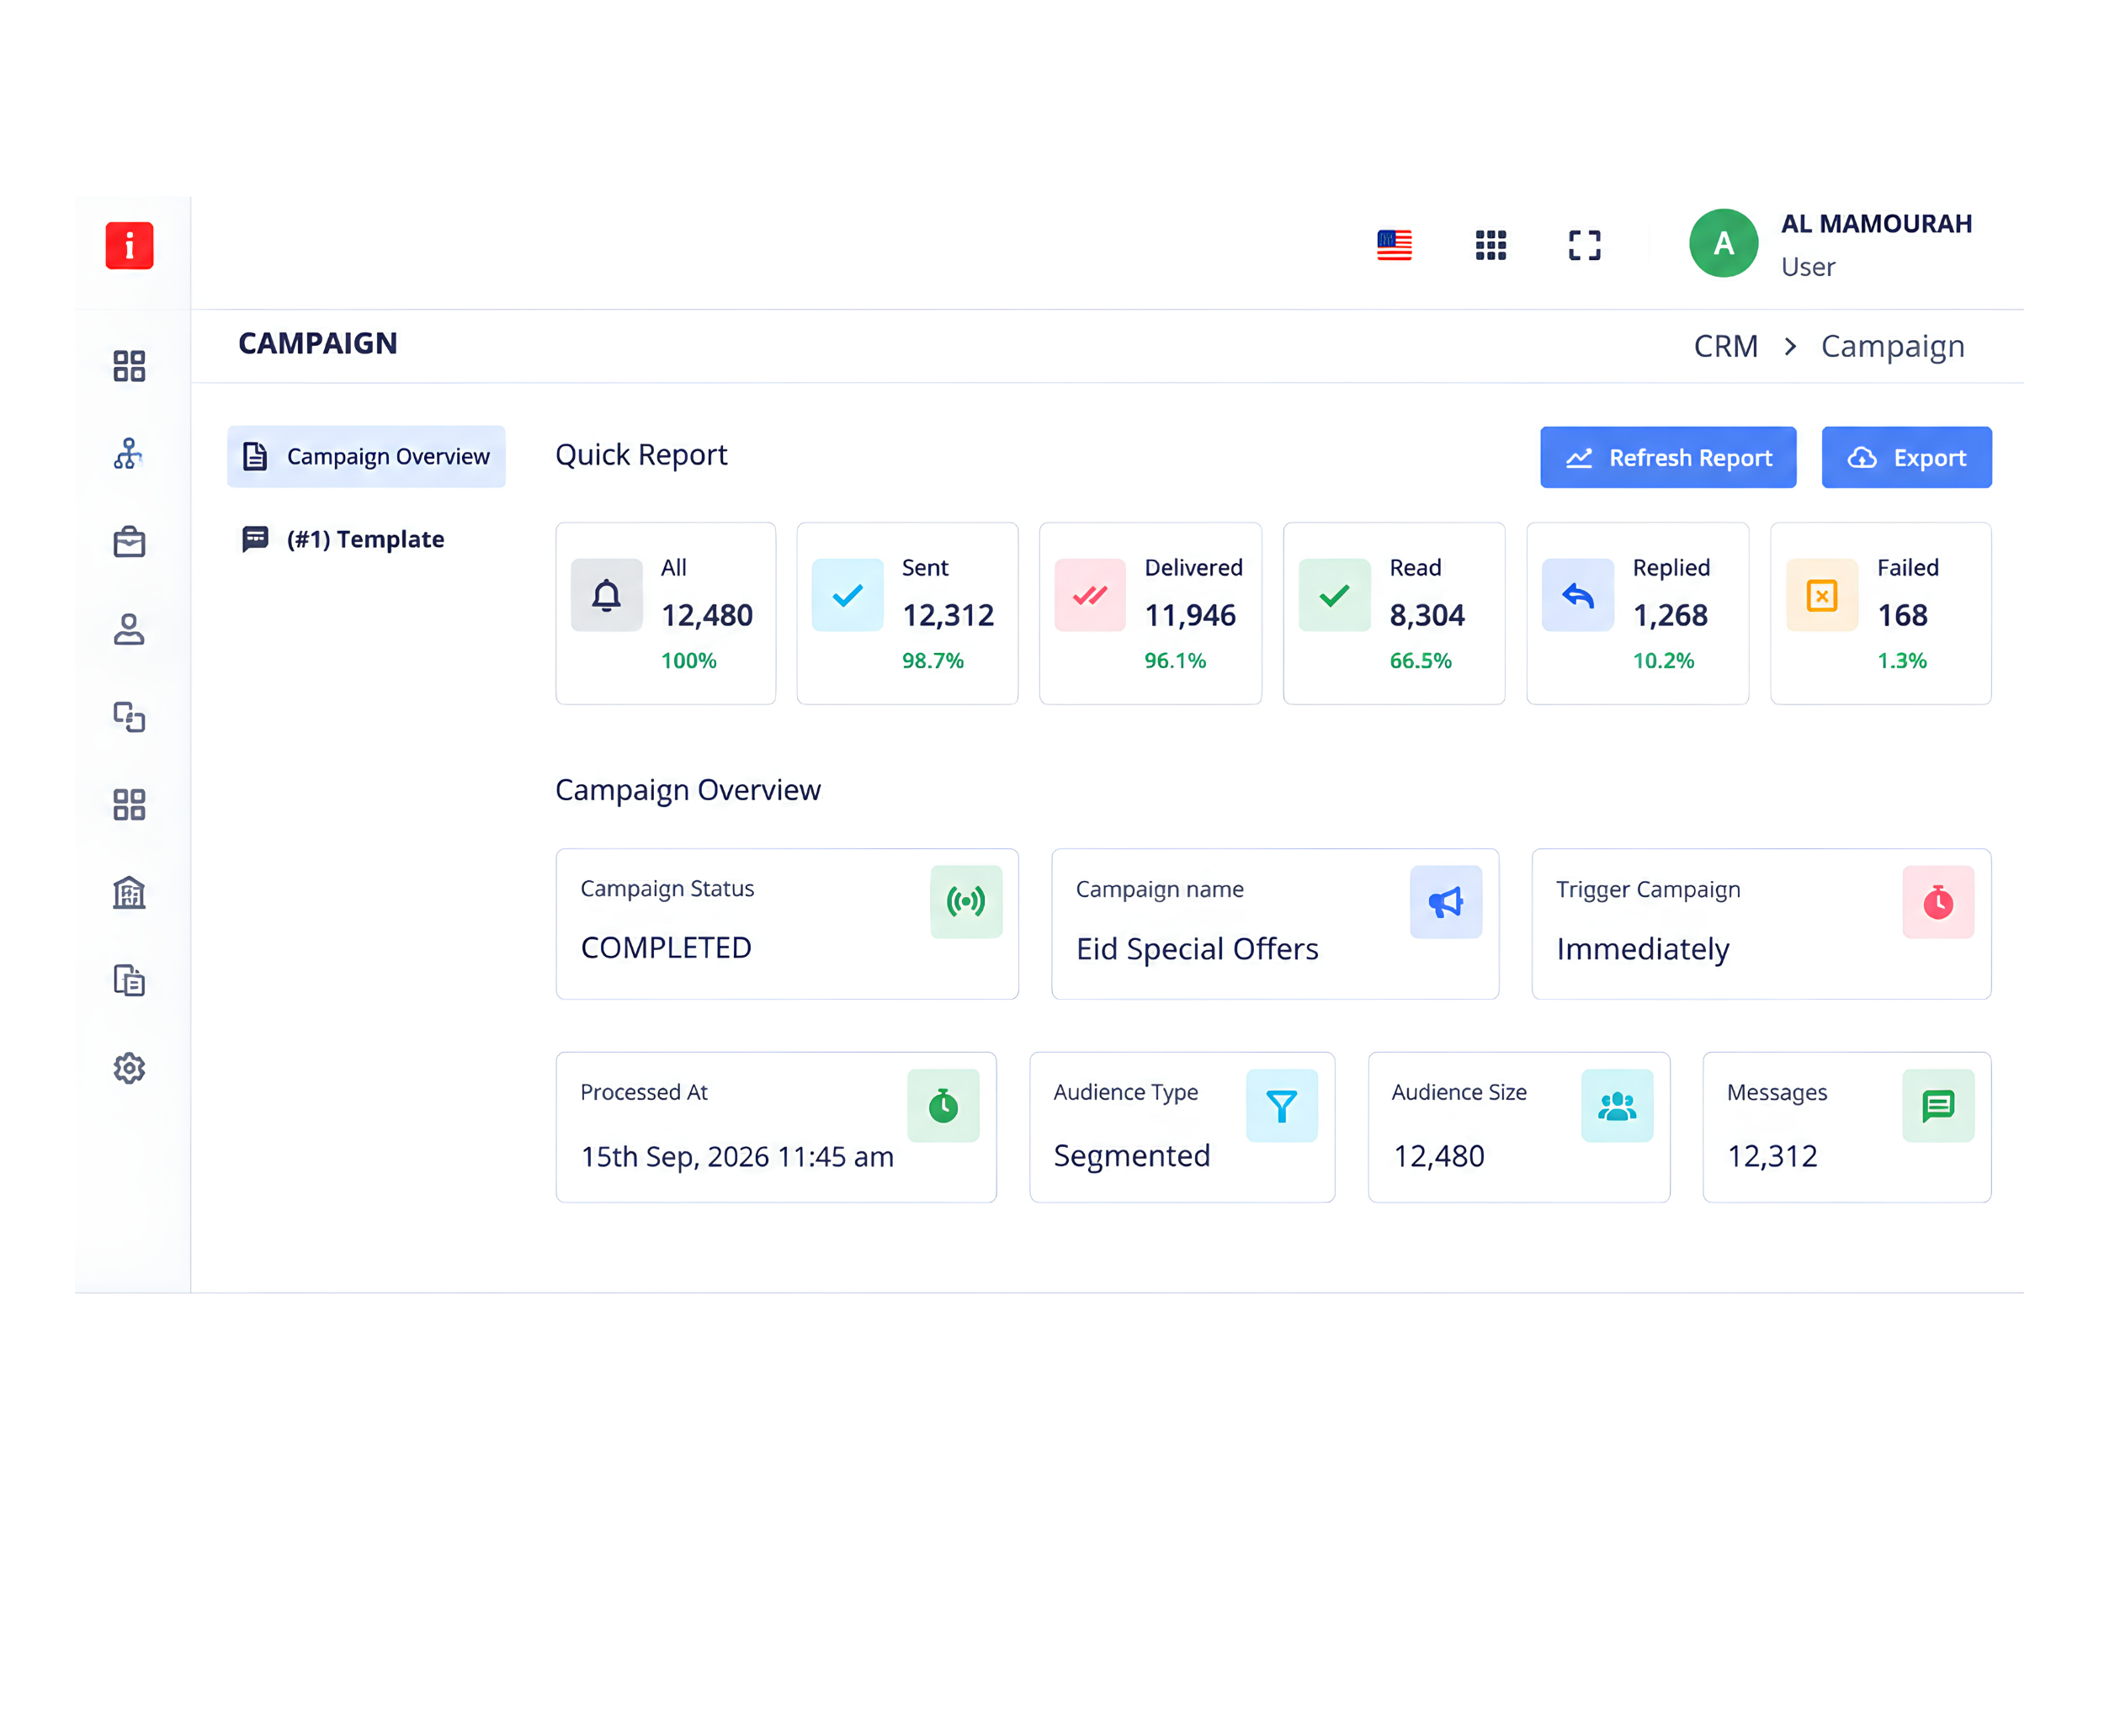
Task: Click the Campaign name megaphone icon
Action: point(1445,902)
